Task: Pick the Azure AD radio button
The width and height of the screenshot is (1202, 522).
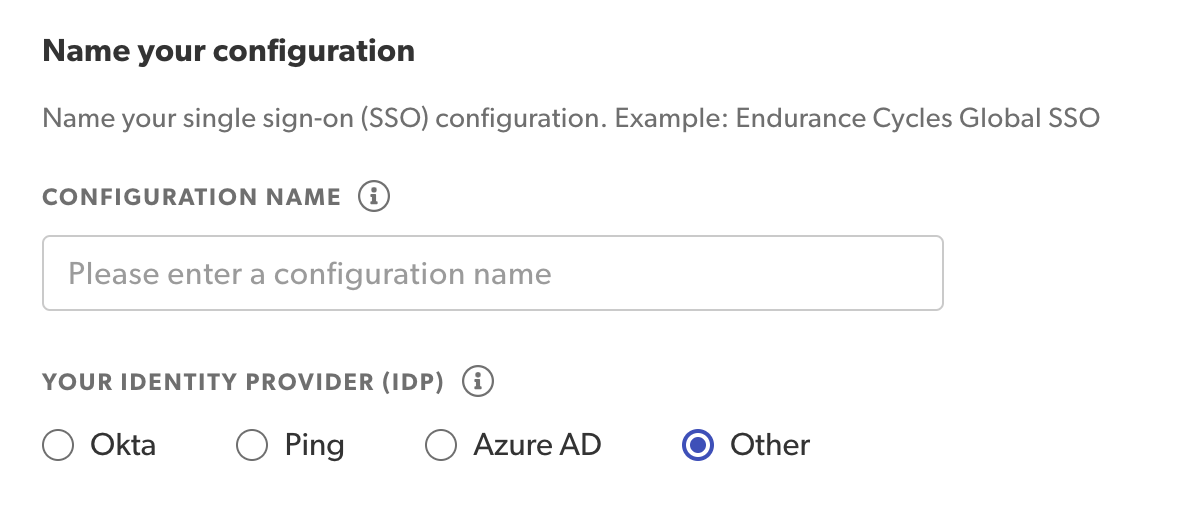Action: click(x=441, y=445)
